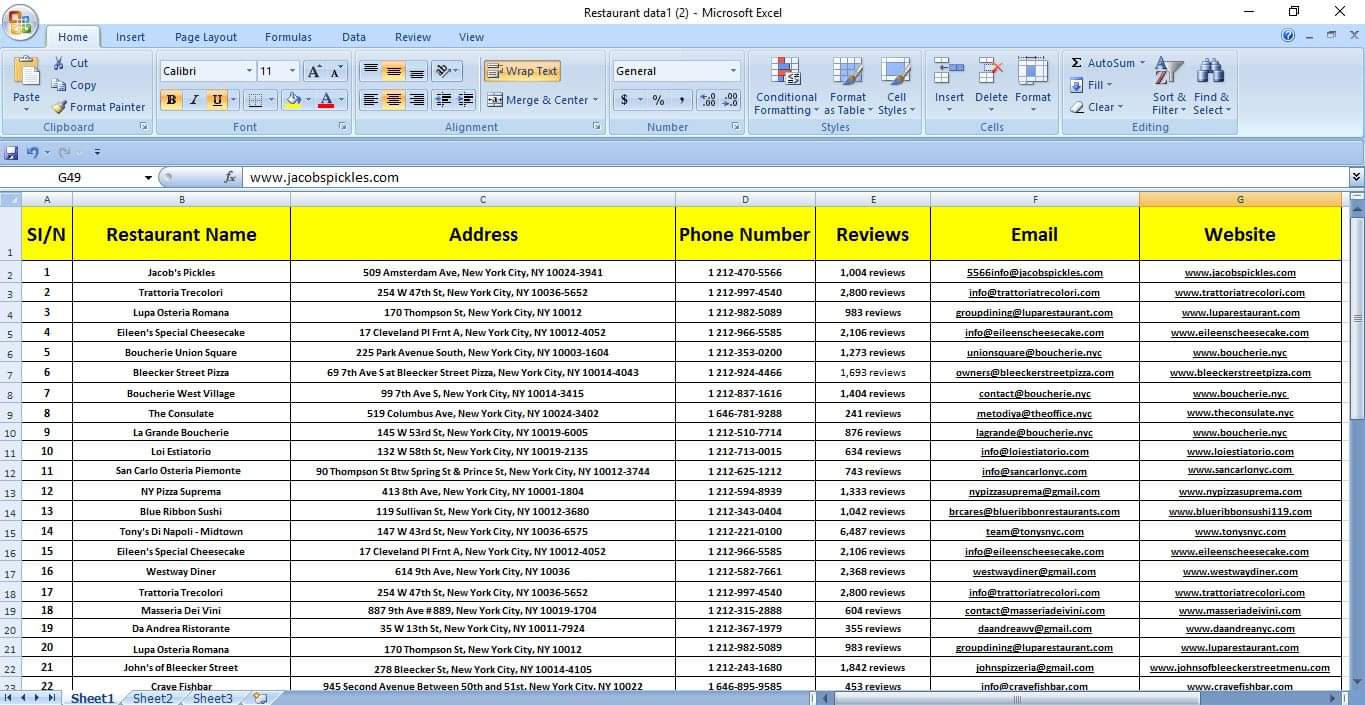Toggle Middle Align
The image size is (1365, 705).
(393, 71)
